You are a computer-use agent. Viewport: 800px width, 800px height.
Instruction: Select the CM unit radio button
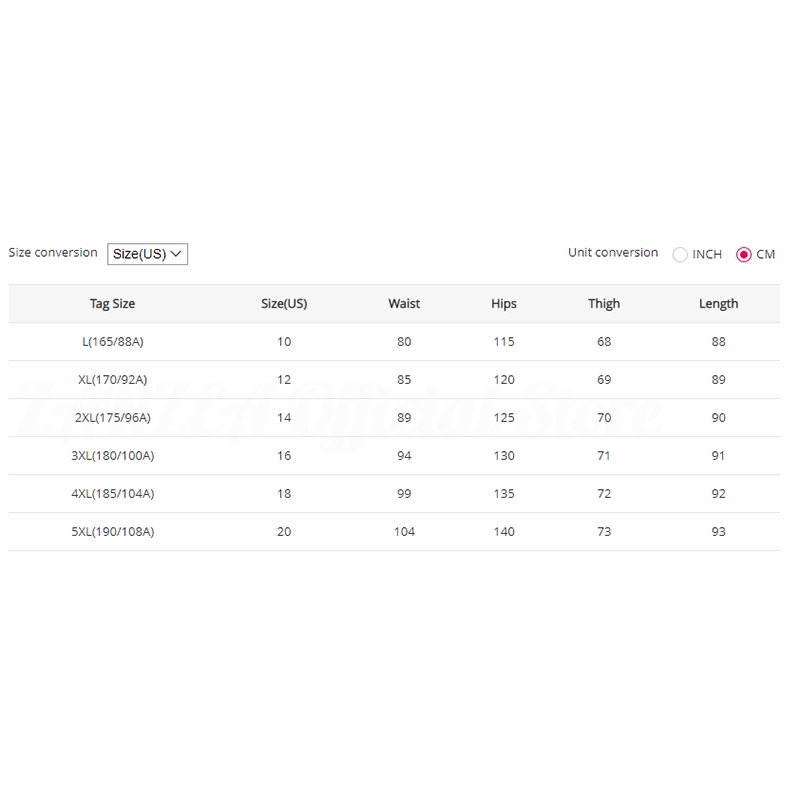tap(744, 255)
